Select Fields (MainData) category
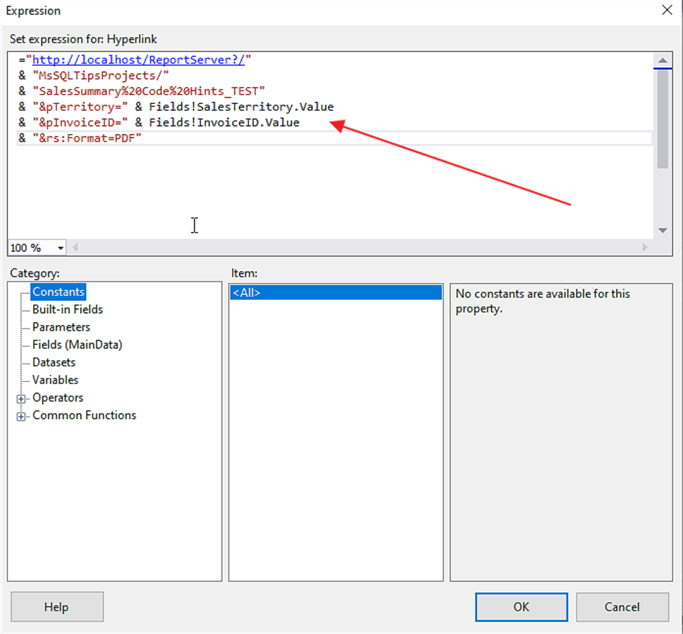Viewport: 683px width, 634px height. pos(77,345)
